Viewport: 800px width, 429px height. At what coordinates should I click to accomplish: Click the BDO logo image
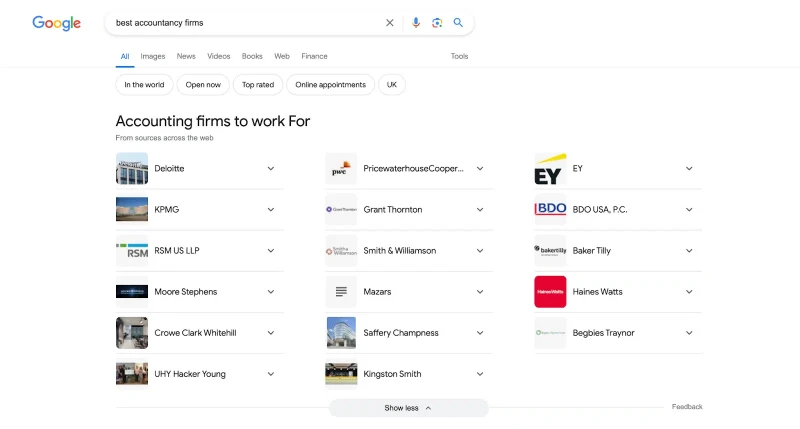(x=550, y=210)
